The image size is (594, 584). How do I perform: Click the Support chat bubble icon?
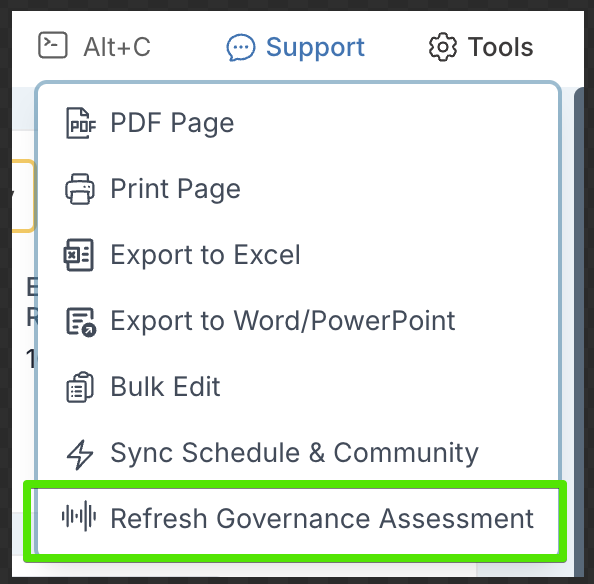pos(241,47)
